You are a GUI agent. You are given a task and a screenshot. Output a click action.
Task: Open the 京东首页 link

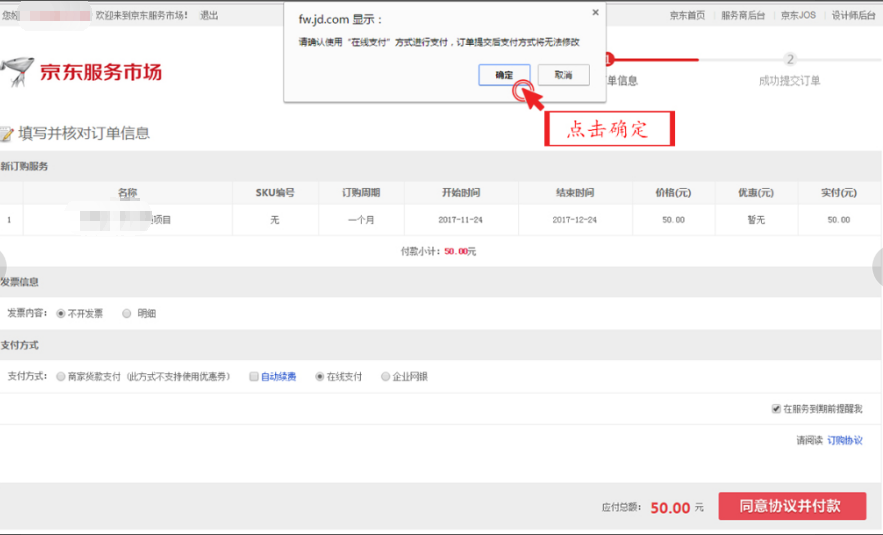coord(686,15)
